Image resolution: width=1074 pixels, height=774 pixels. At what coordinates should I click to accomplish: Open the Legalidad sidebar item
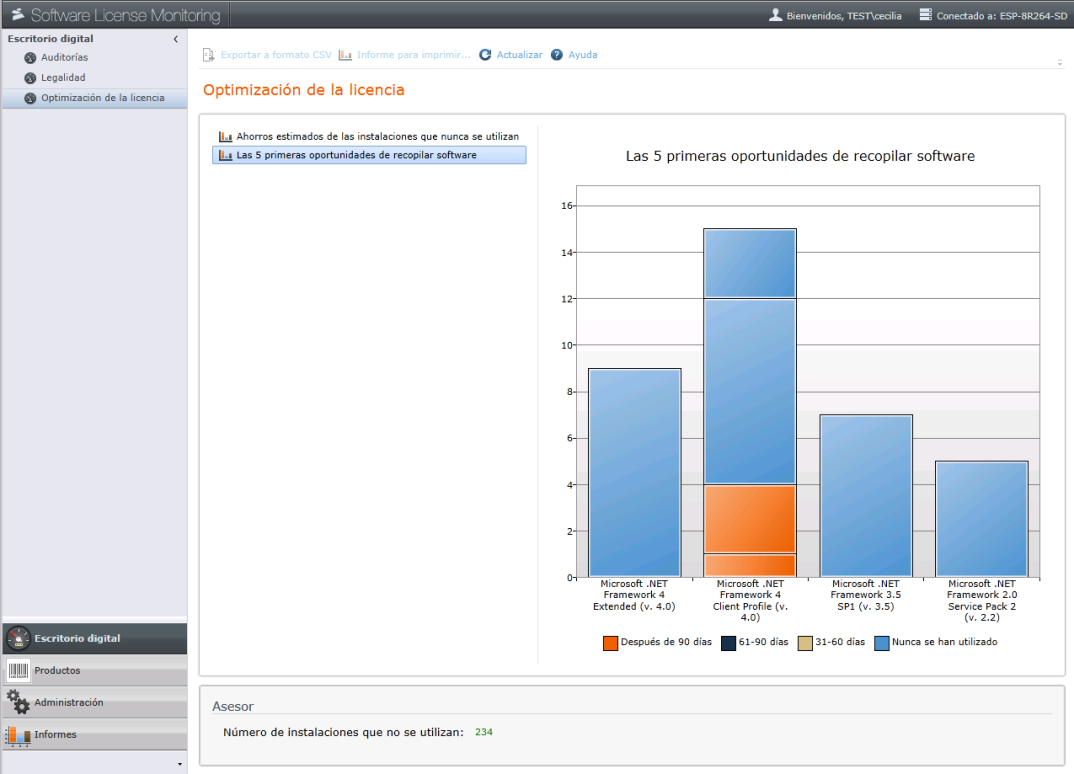(63, 77)
